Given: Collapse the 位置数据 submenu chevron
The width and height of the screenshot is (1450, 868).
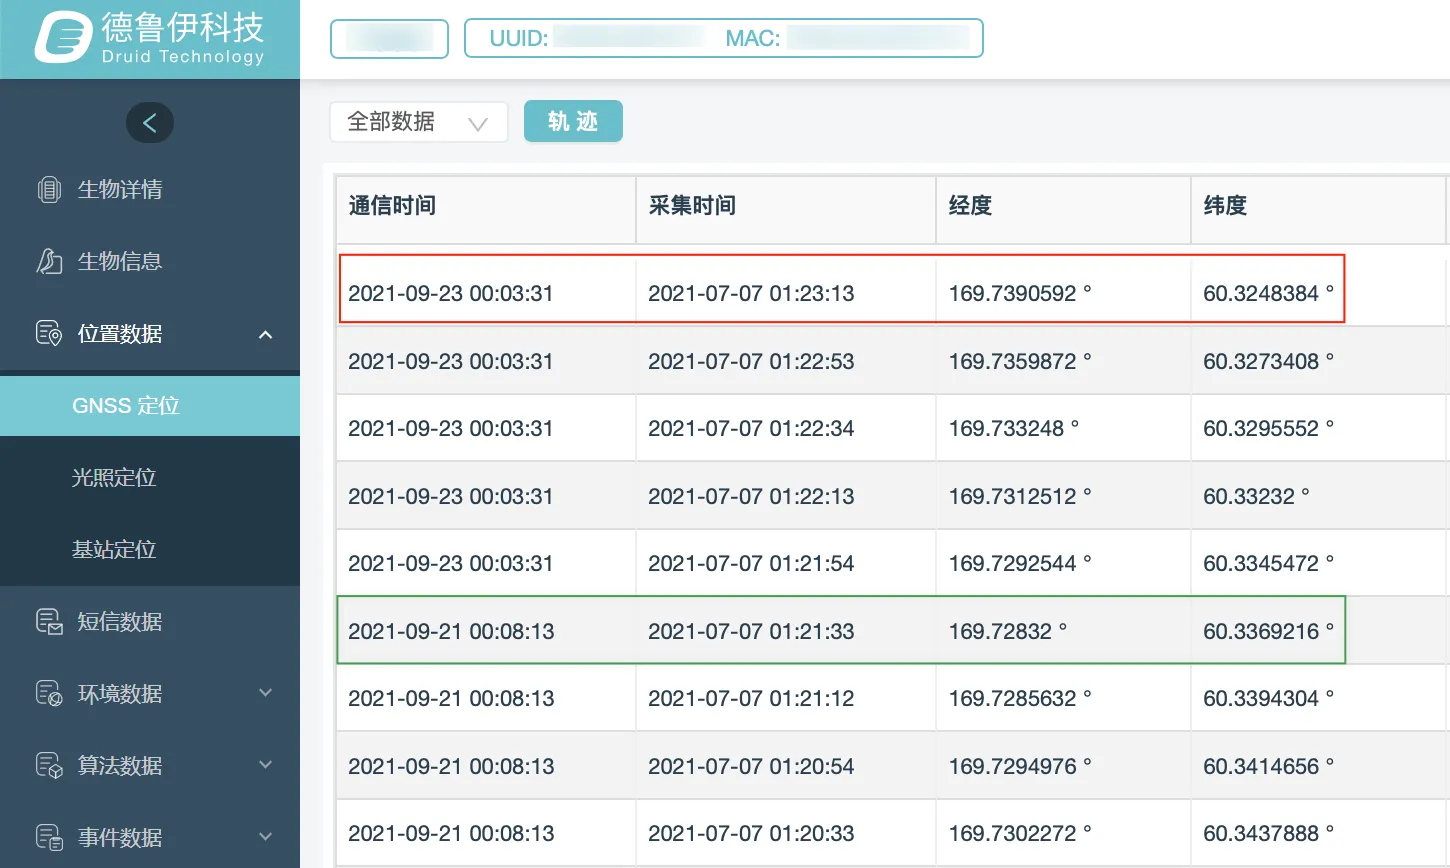Looking at the screenshot, I should click(265, 334).
